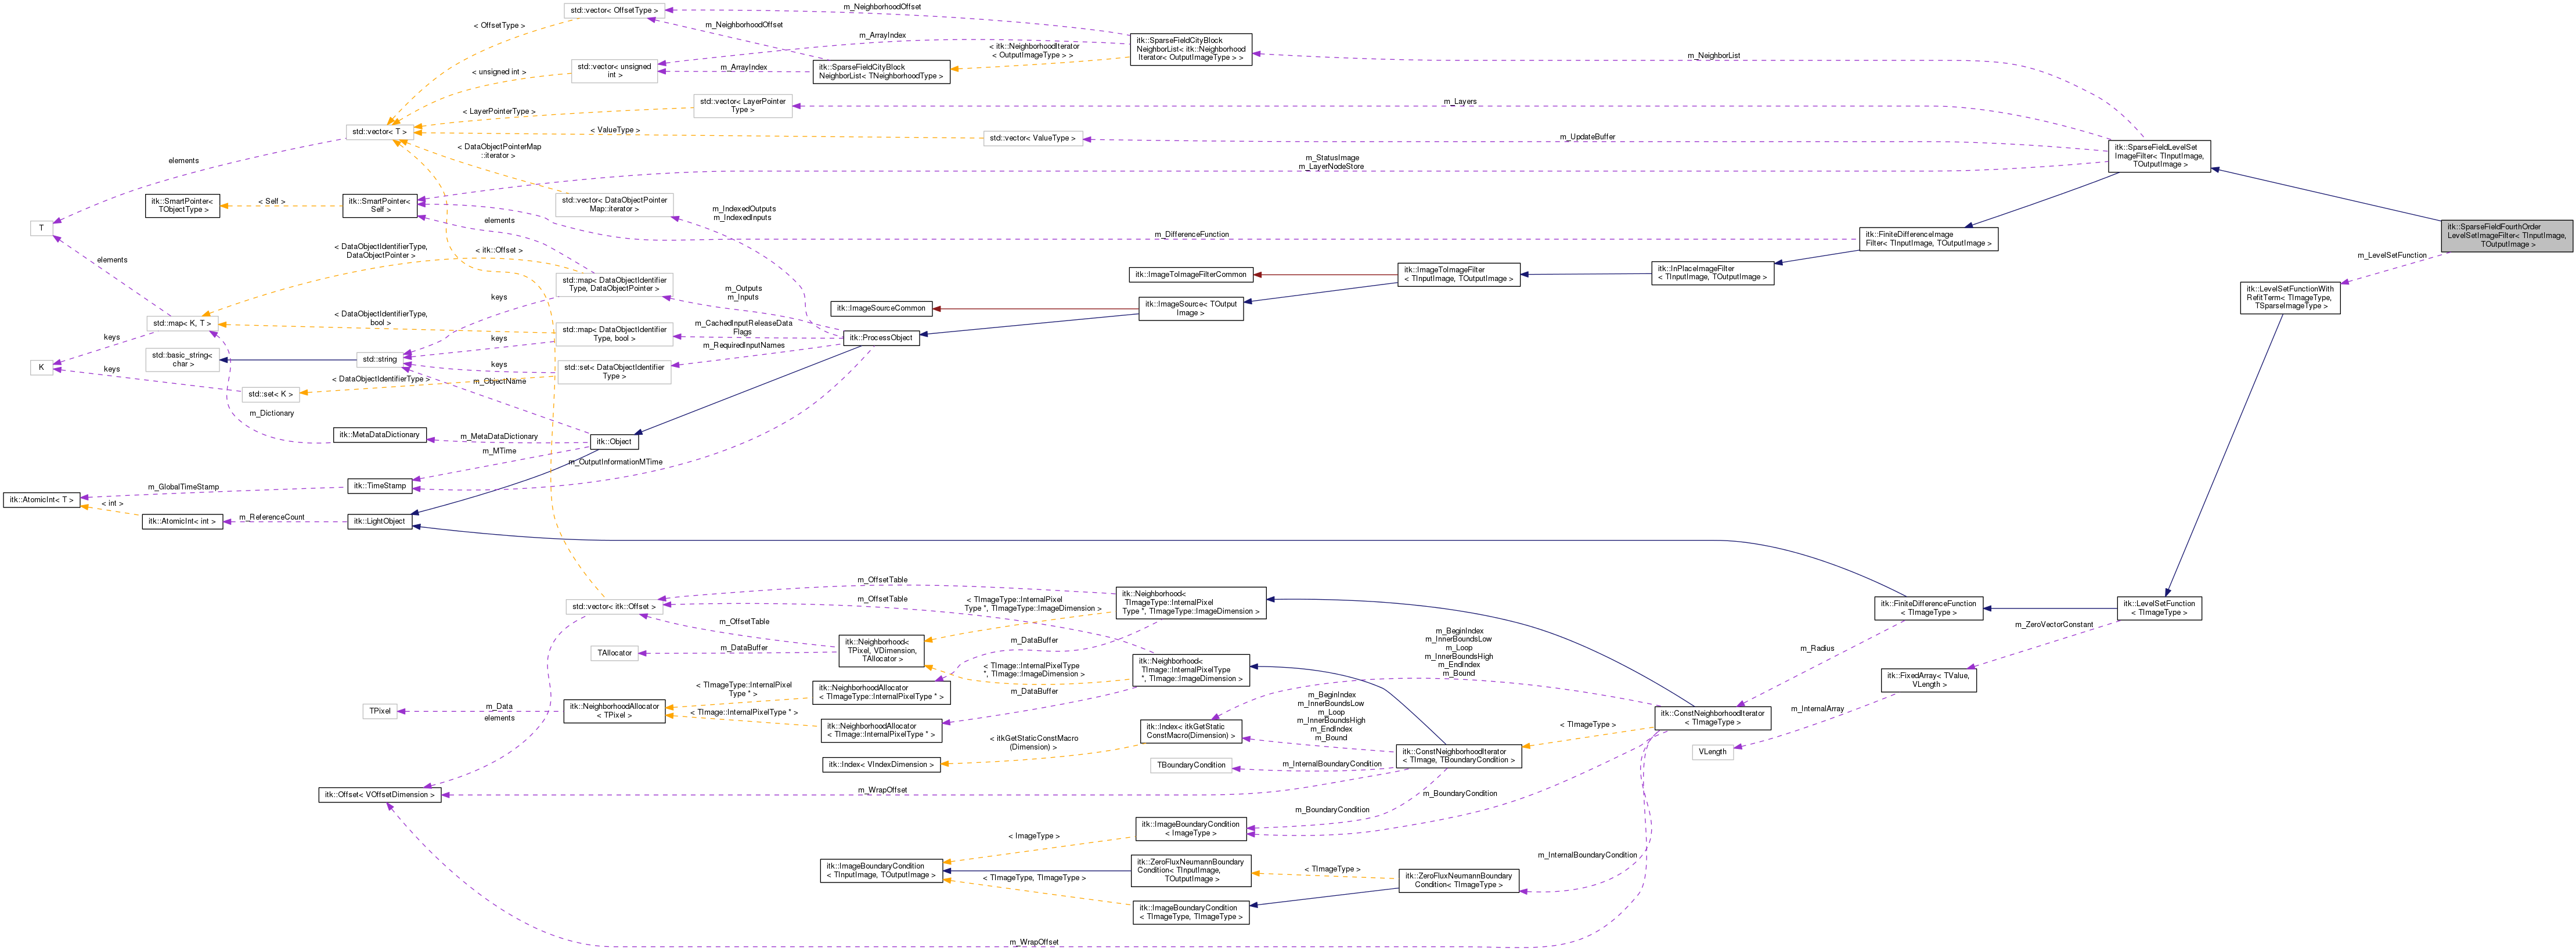Open the itk::SmartPointer< Self > node
This screenshot has width=2576, height=951.
(379, 205)
